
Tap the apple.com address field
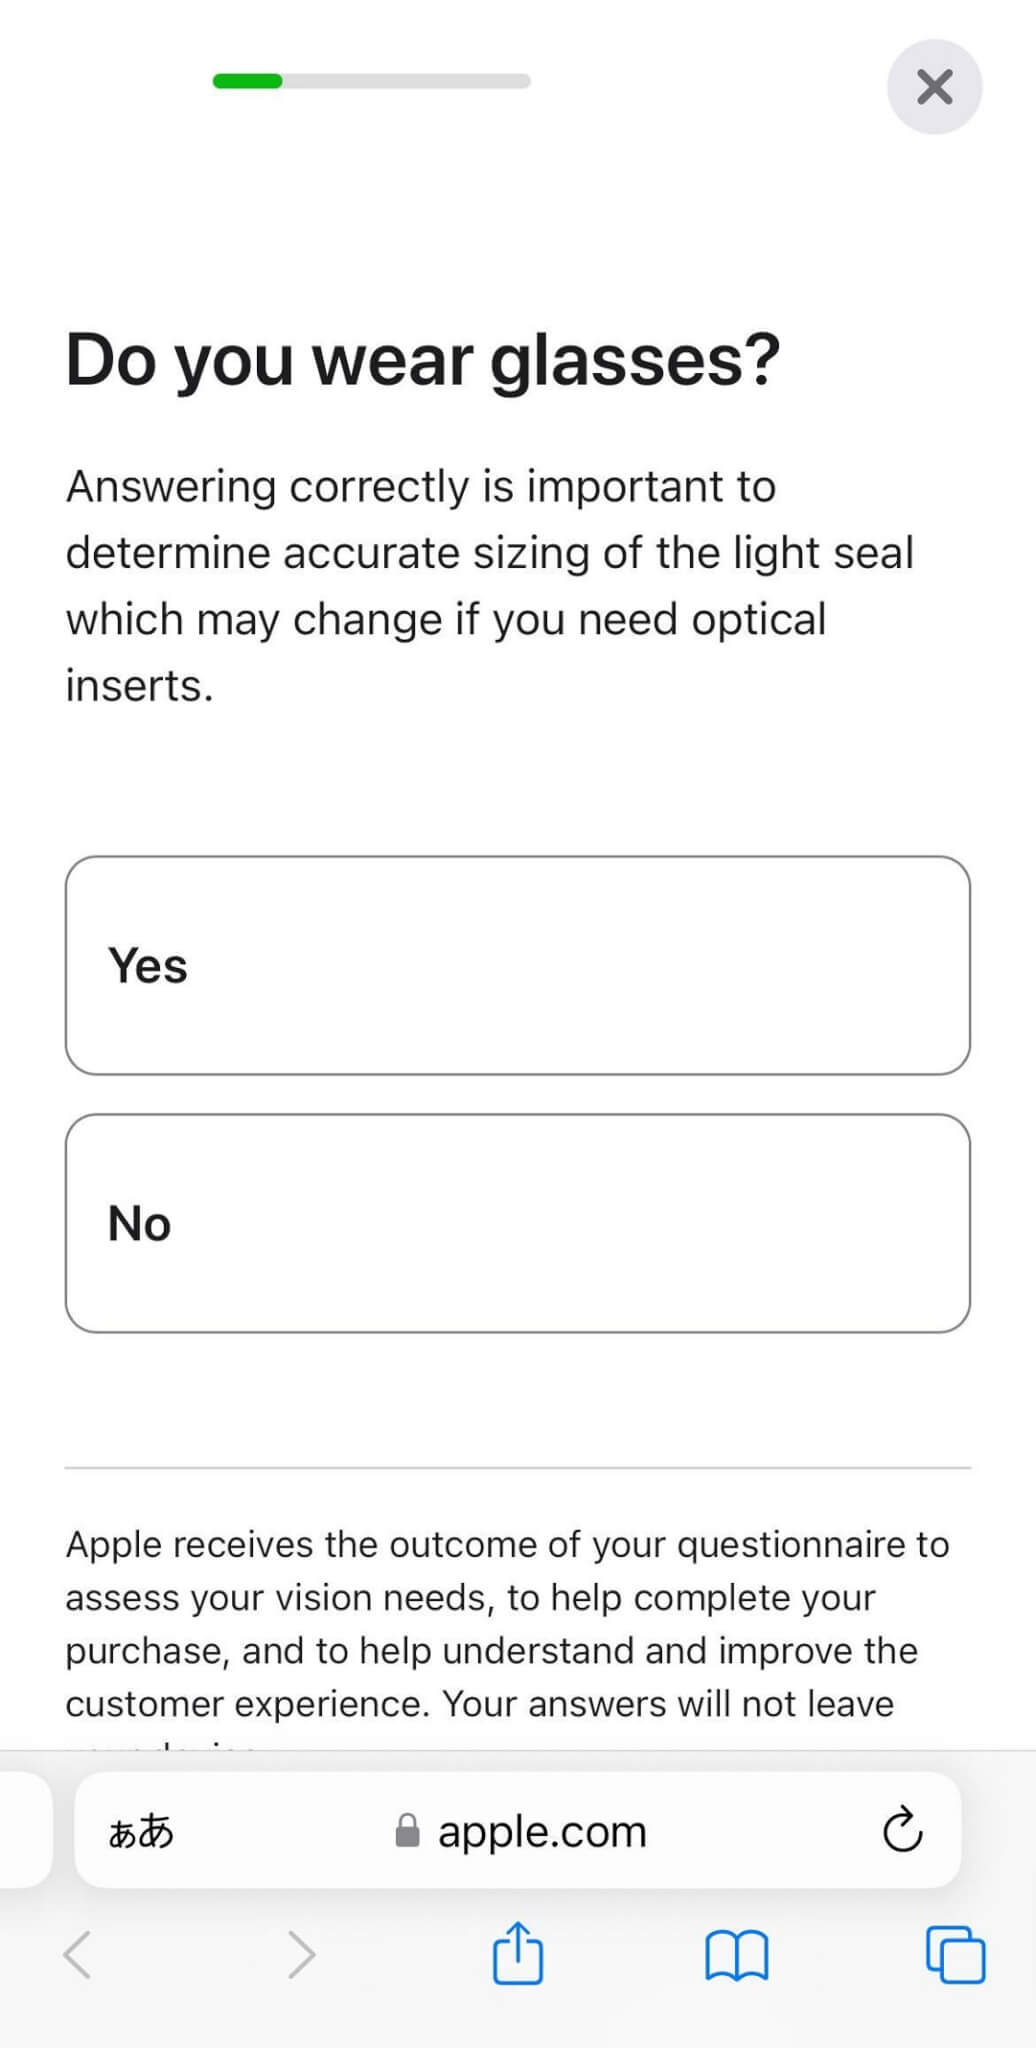(542, 1832)
